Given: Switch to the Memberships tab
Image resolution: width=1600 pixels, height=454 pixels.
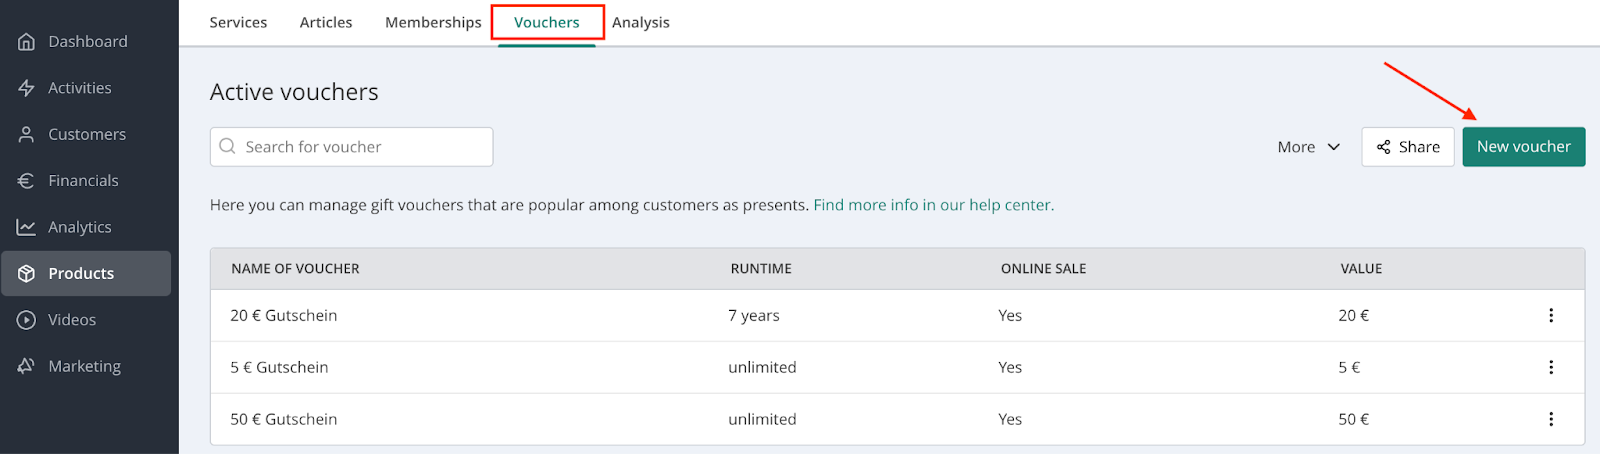Looking at the screenshot, I should (433, 22).
